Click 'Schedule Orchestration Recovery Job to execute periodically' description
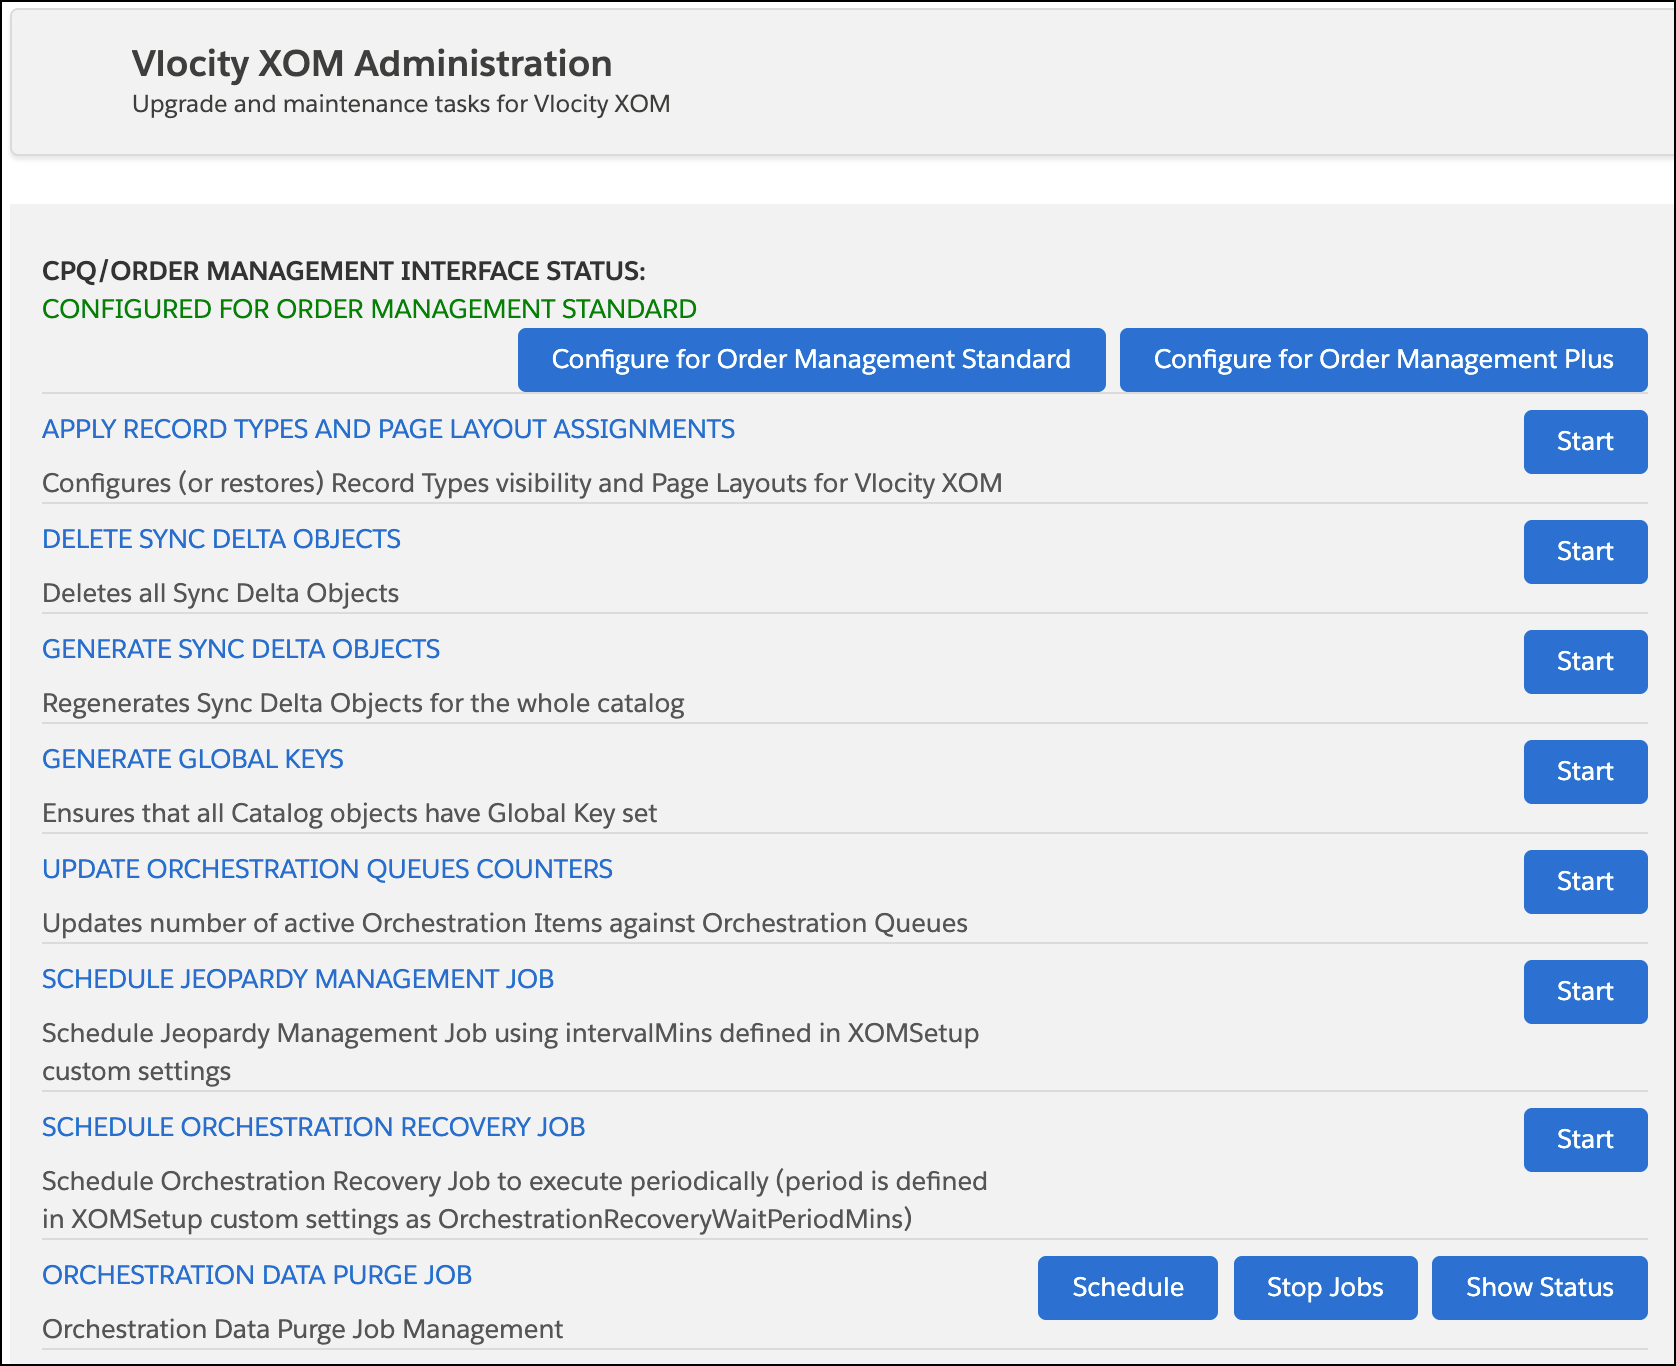This screenshot has width=1676, height=1366. tap(515, 1200)
